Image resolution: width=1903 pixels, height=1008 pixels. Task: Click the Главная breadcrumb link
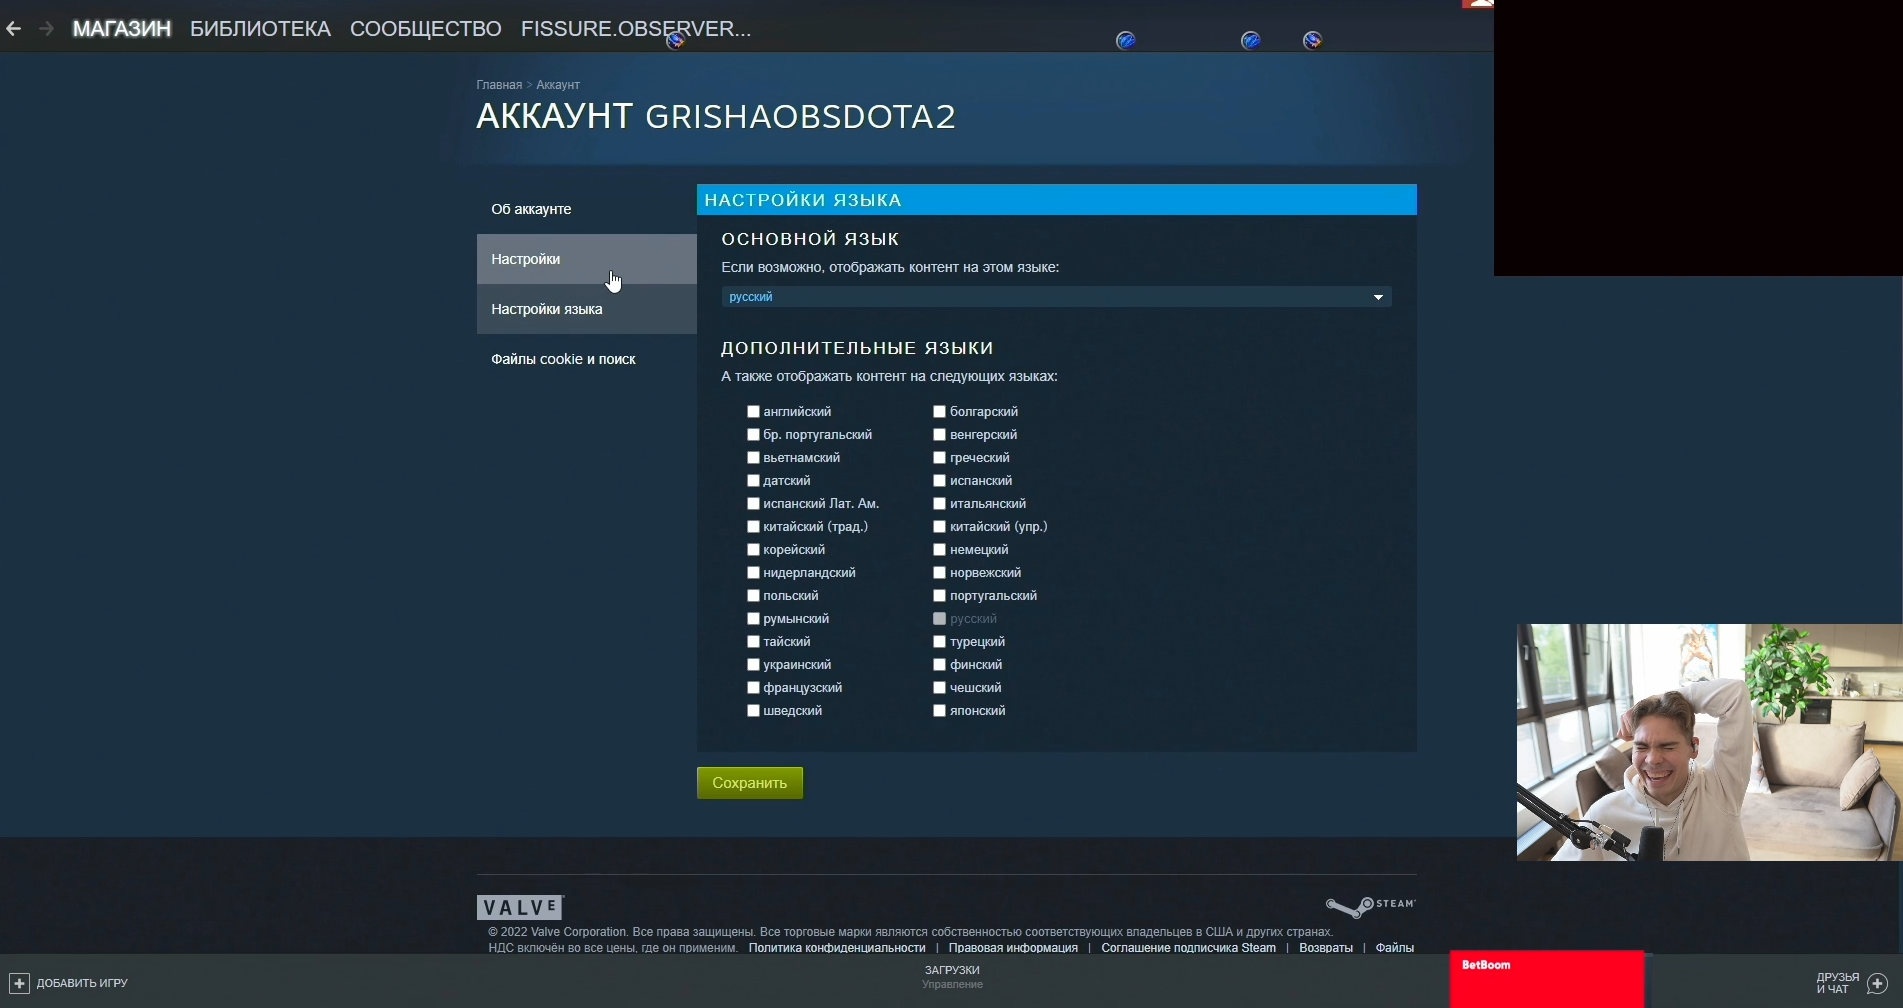pyautogui.click(x=499, y=85)
